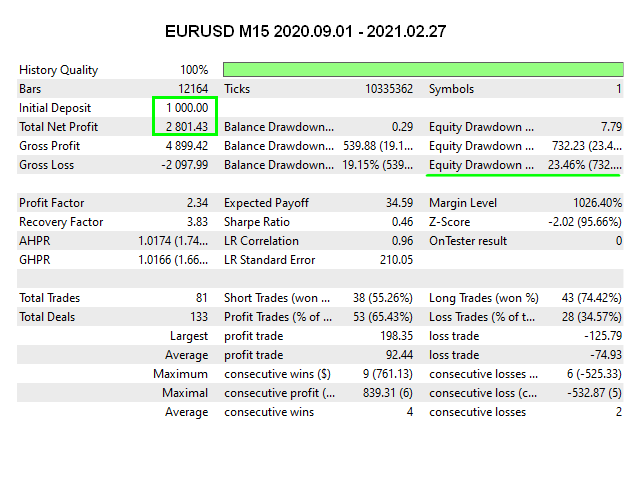Click the Equity Drawdown value '7.79'
The width and height of the screenshot is (640, 480).
611,127
